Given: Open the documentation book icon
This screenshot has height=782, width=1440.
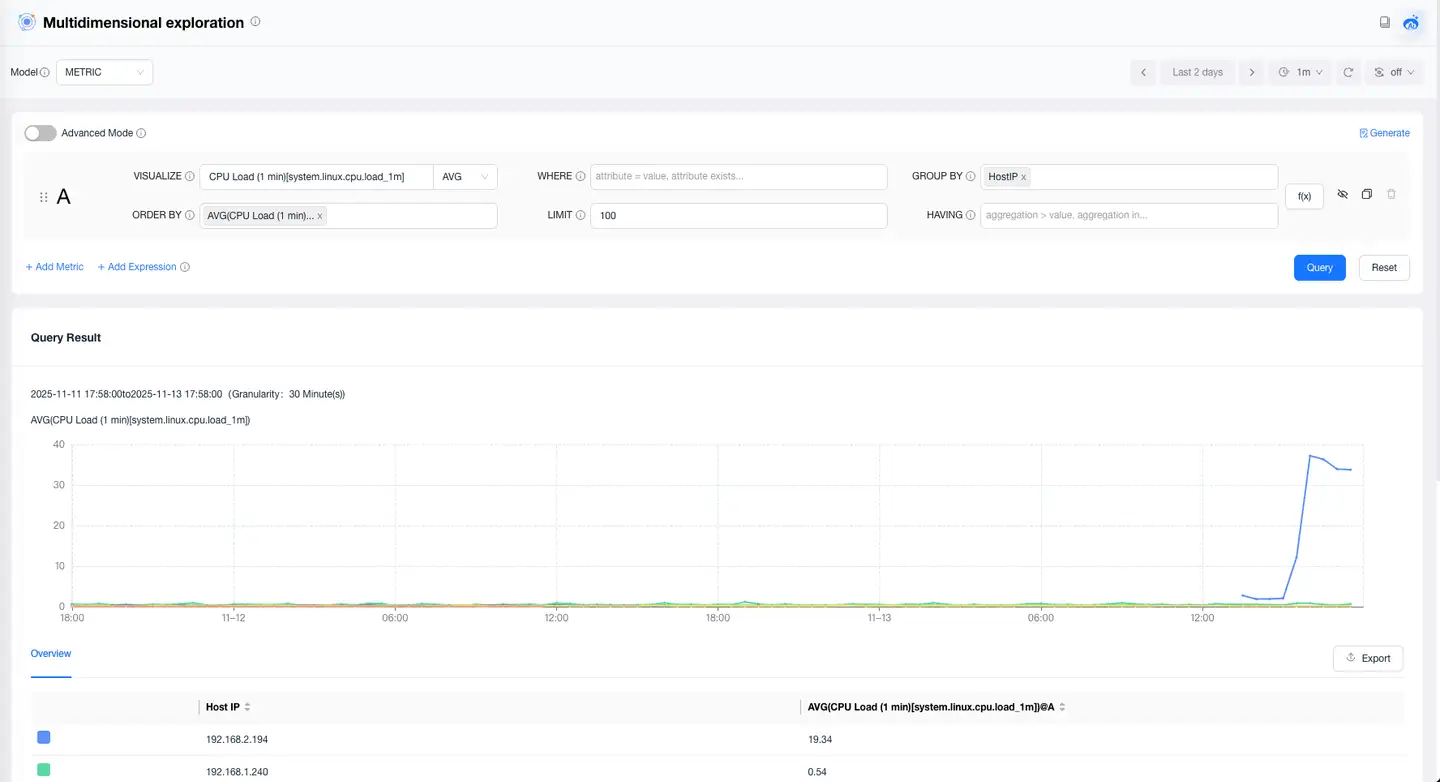Looking at the screenshot, I should point(1384,22).
